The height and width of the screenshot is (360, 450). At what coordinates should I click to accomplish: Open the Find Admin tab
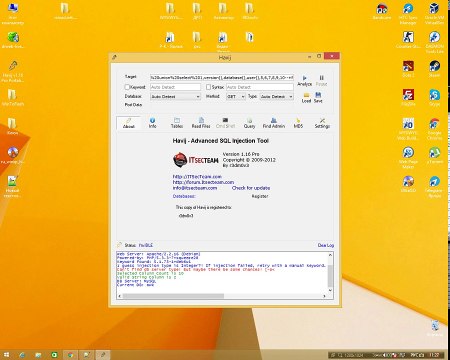(274, 123)
